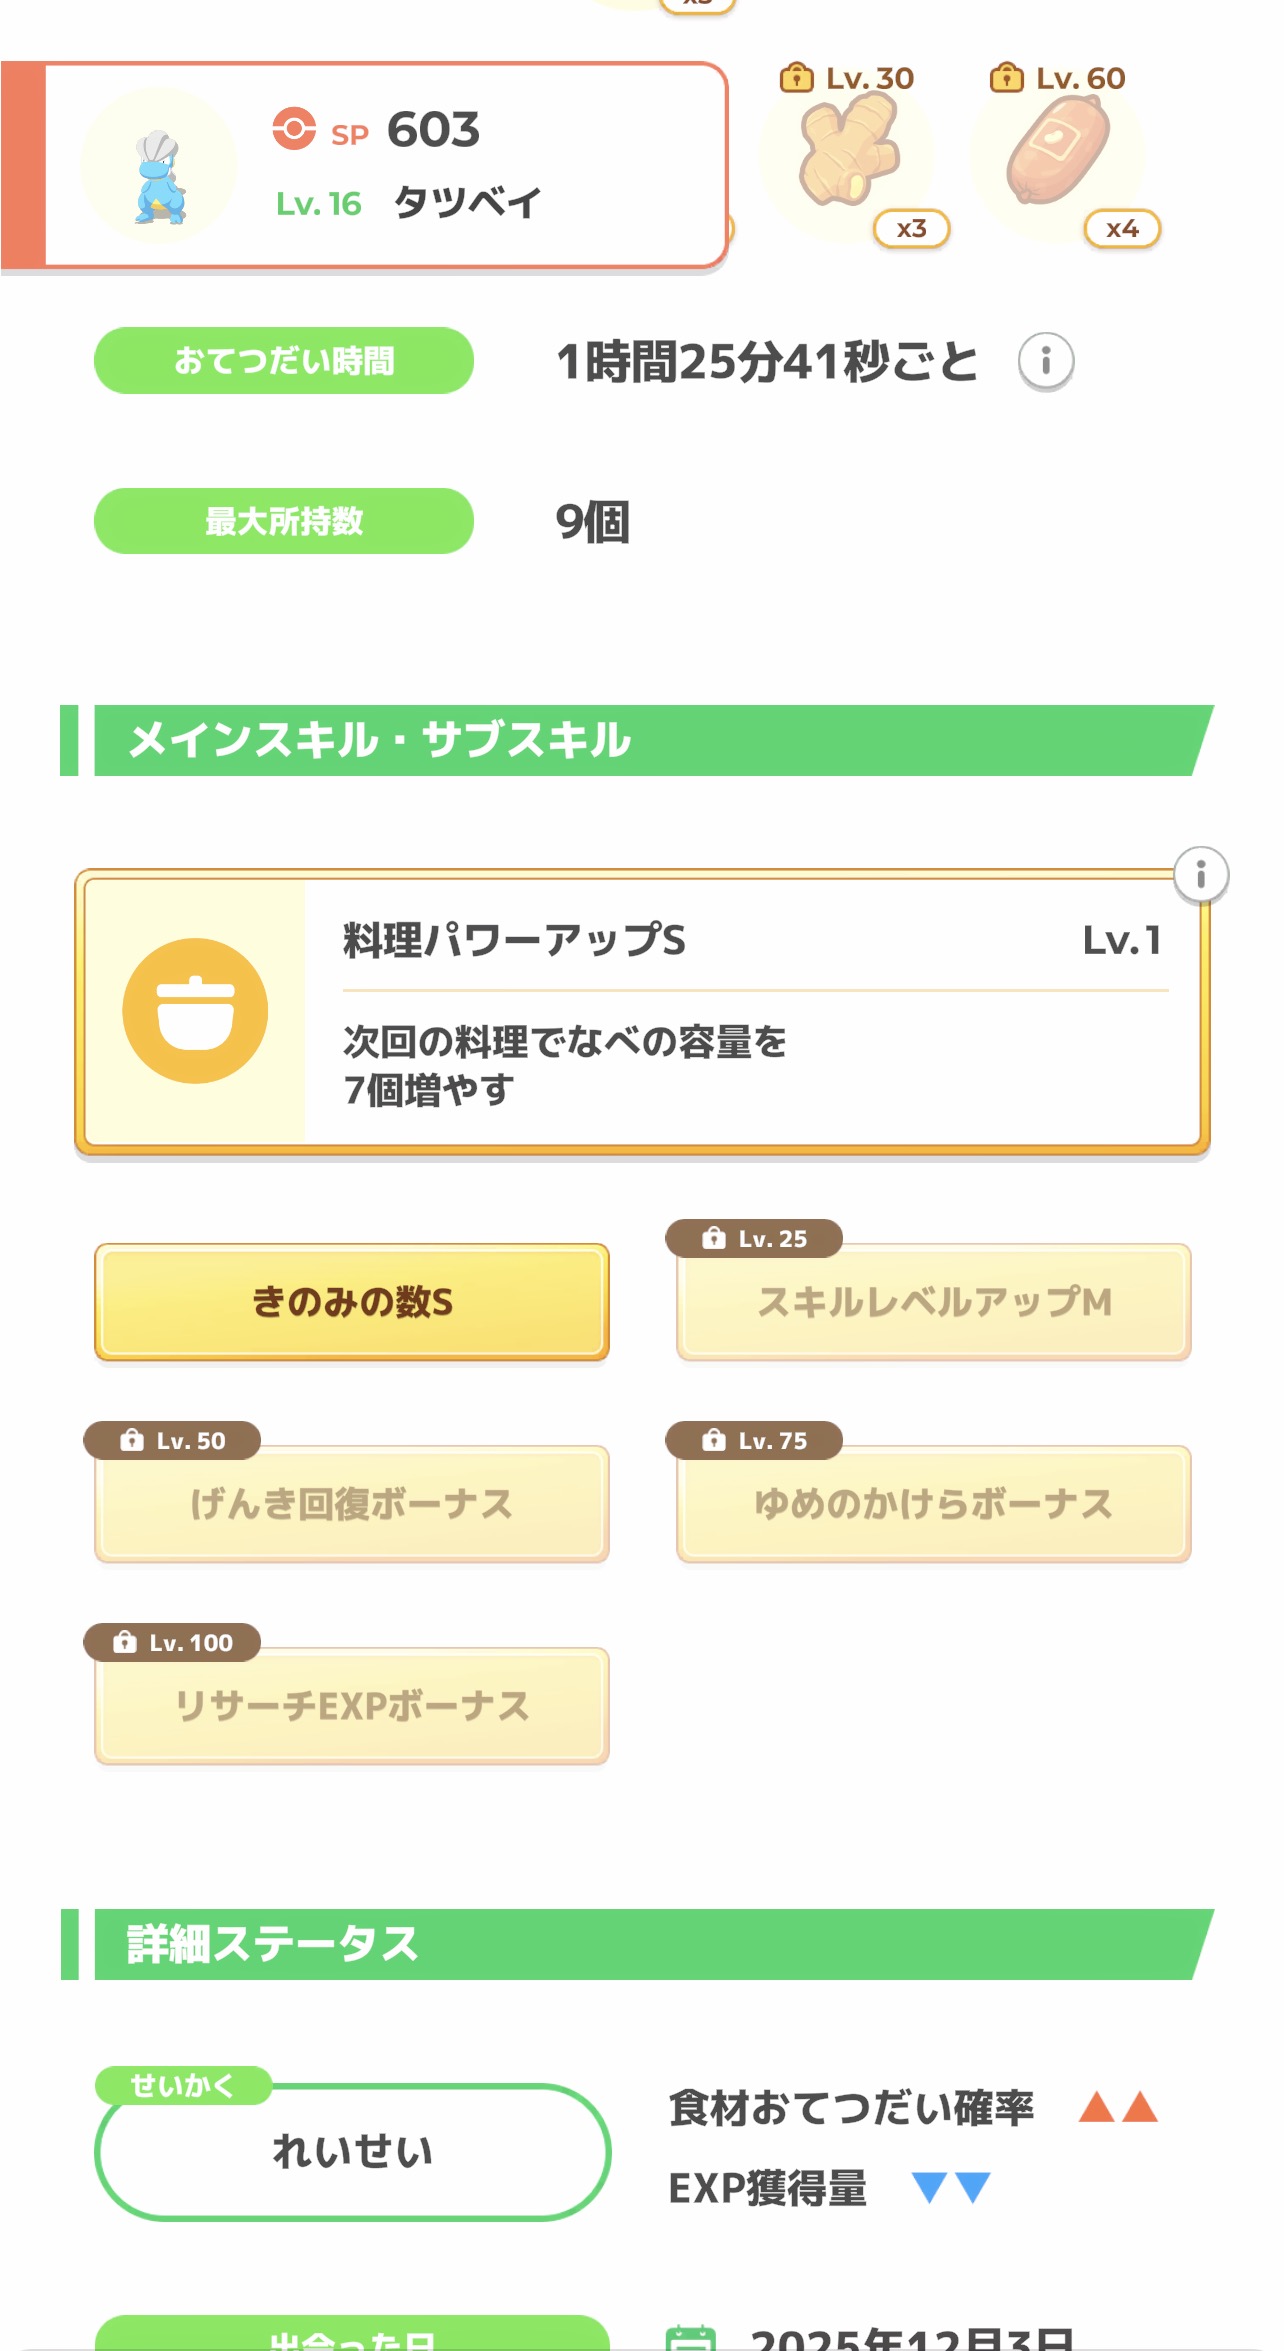Tap the げんき回復ボーナス subskill

point(352,1504)
